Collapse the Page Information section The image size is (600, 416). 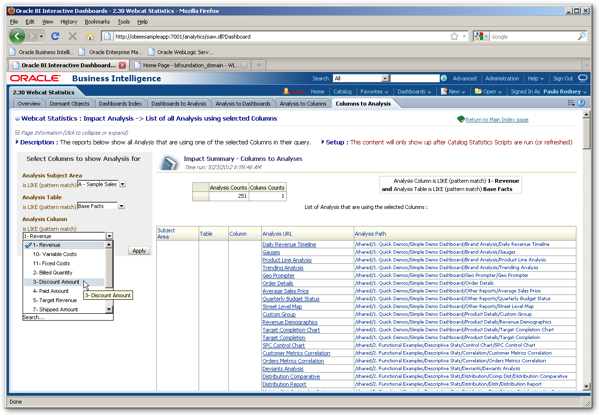[x=17, y=133]
